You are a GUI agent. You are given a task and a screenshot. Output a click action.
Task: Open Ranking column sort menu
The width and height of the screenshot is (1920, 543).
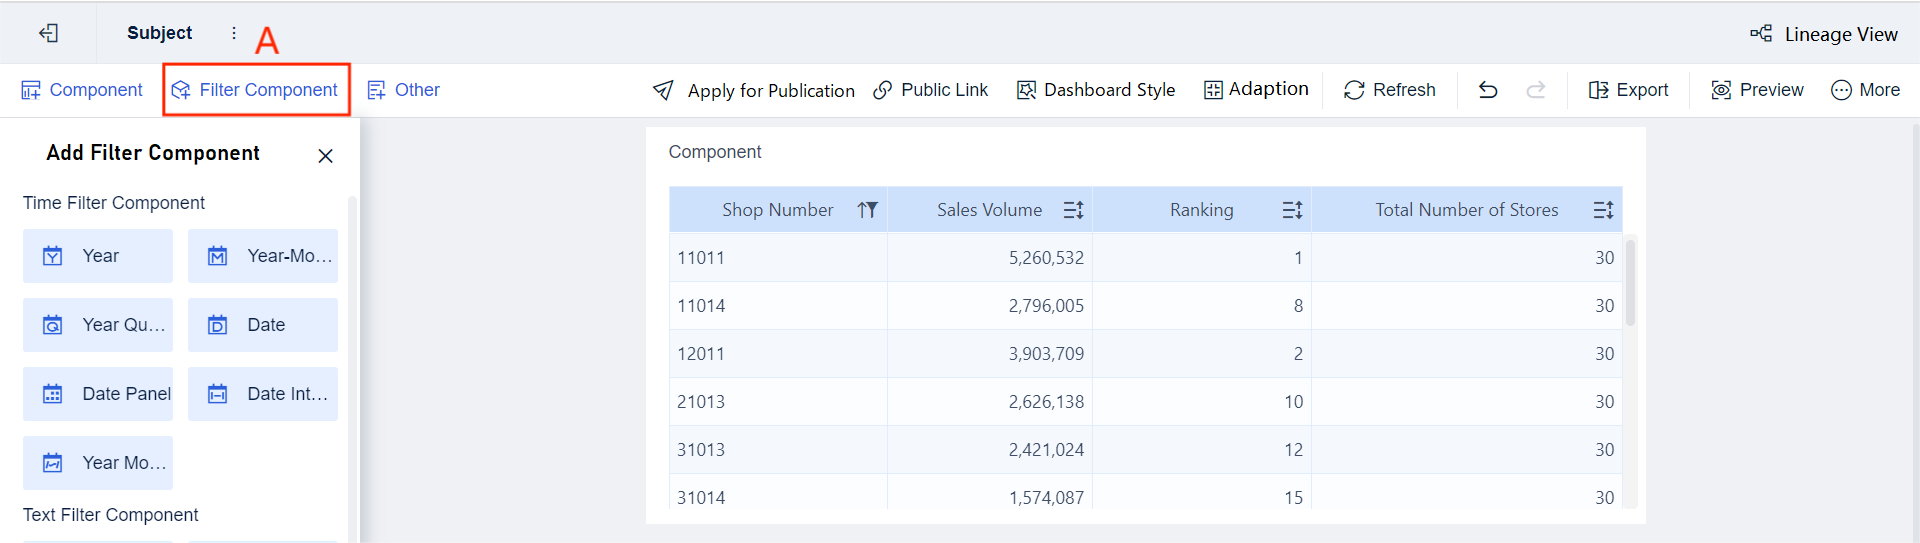[x=1292, y=210]
